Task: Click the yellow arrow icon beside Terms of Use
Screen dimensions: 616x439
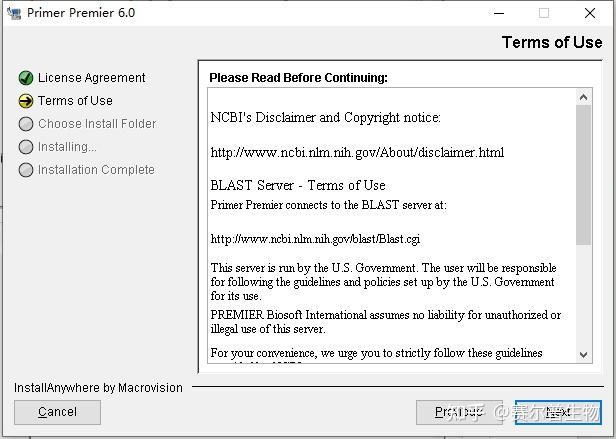Action: point(26,101)
